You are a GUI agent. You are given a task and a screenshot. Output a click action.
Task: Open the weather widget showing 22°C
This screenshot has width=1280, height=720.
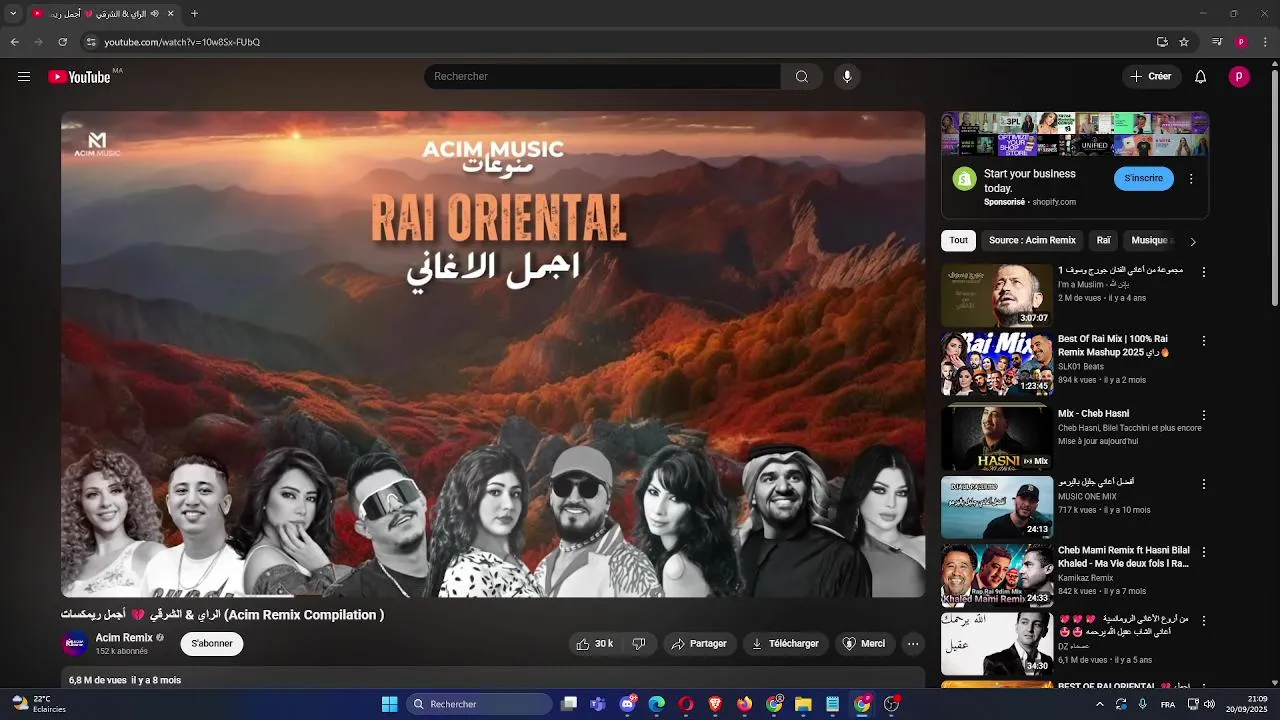pos(36,704)
